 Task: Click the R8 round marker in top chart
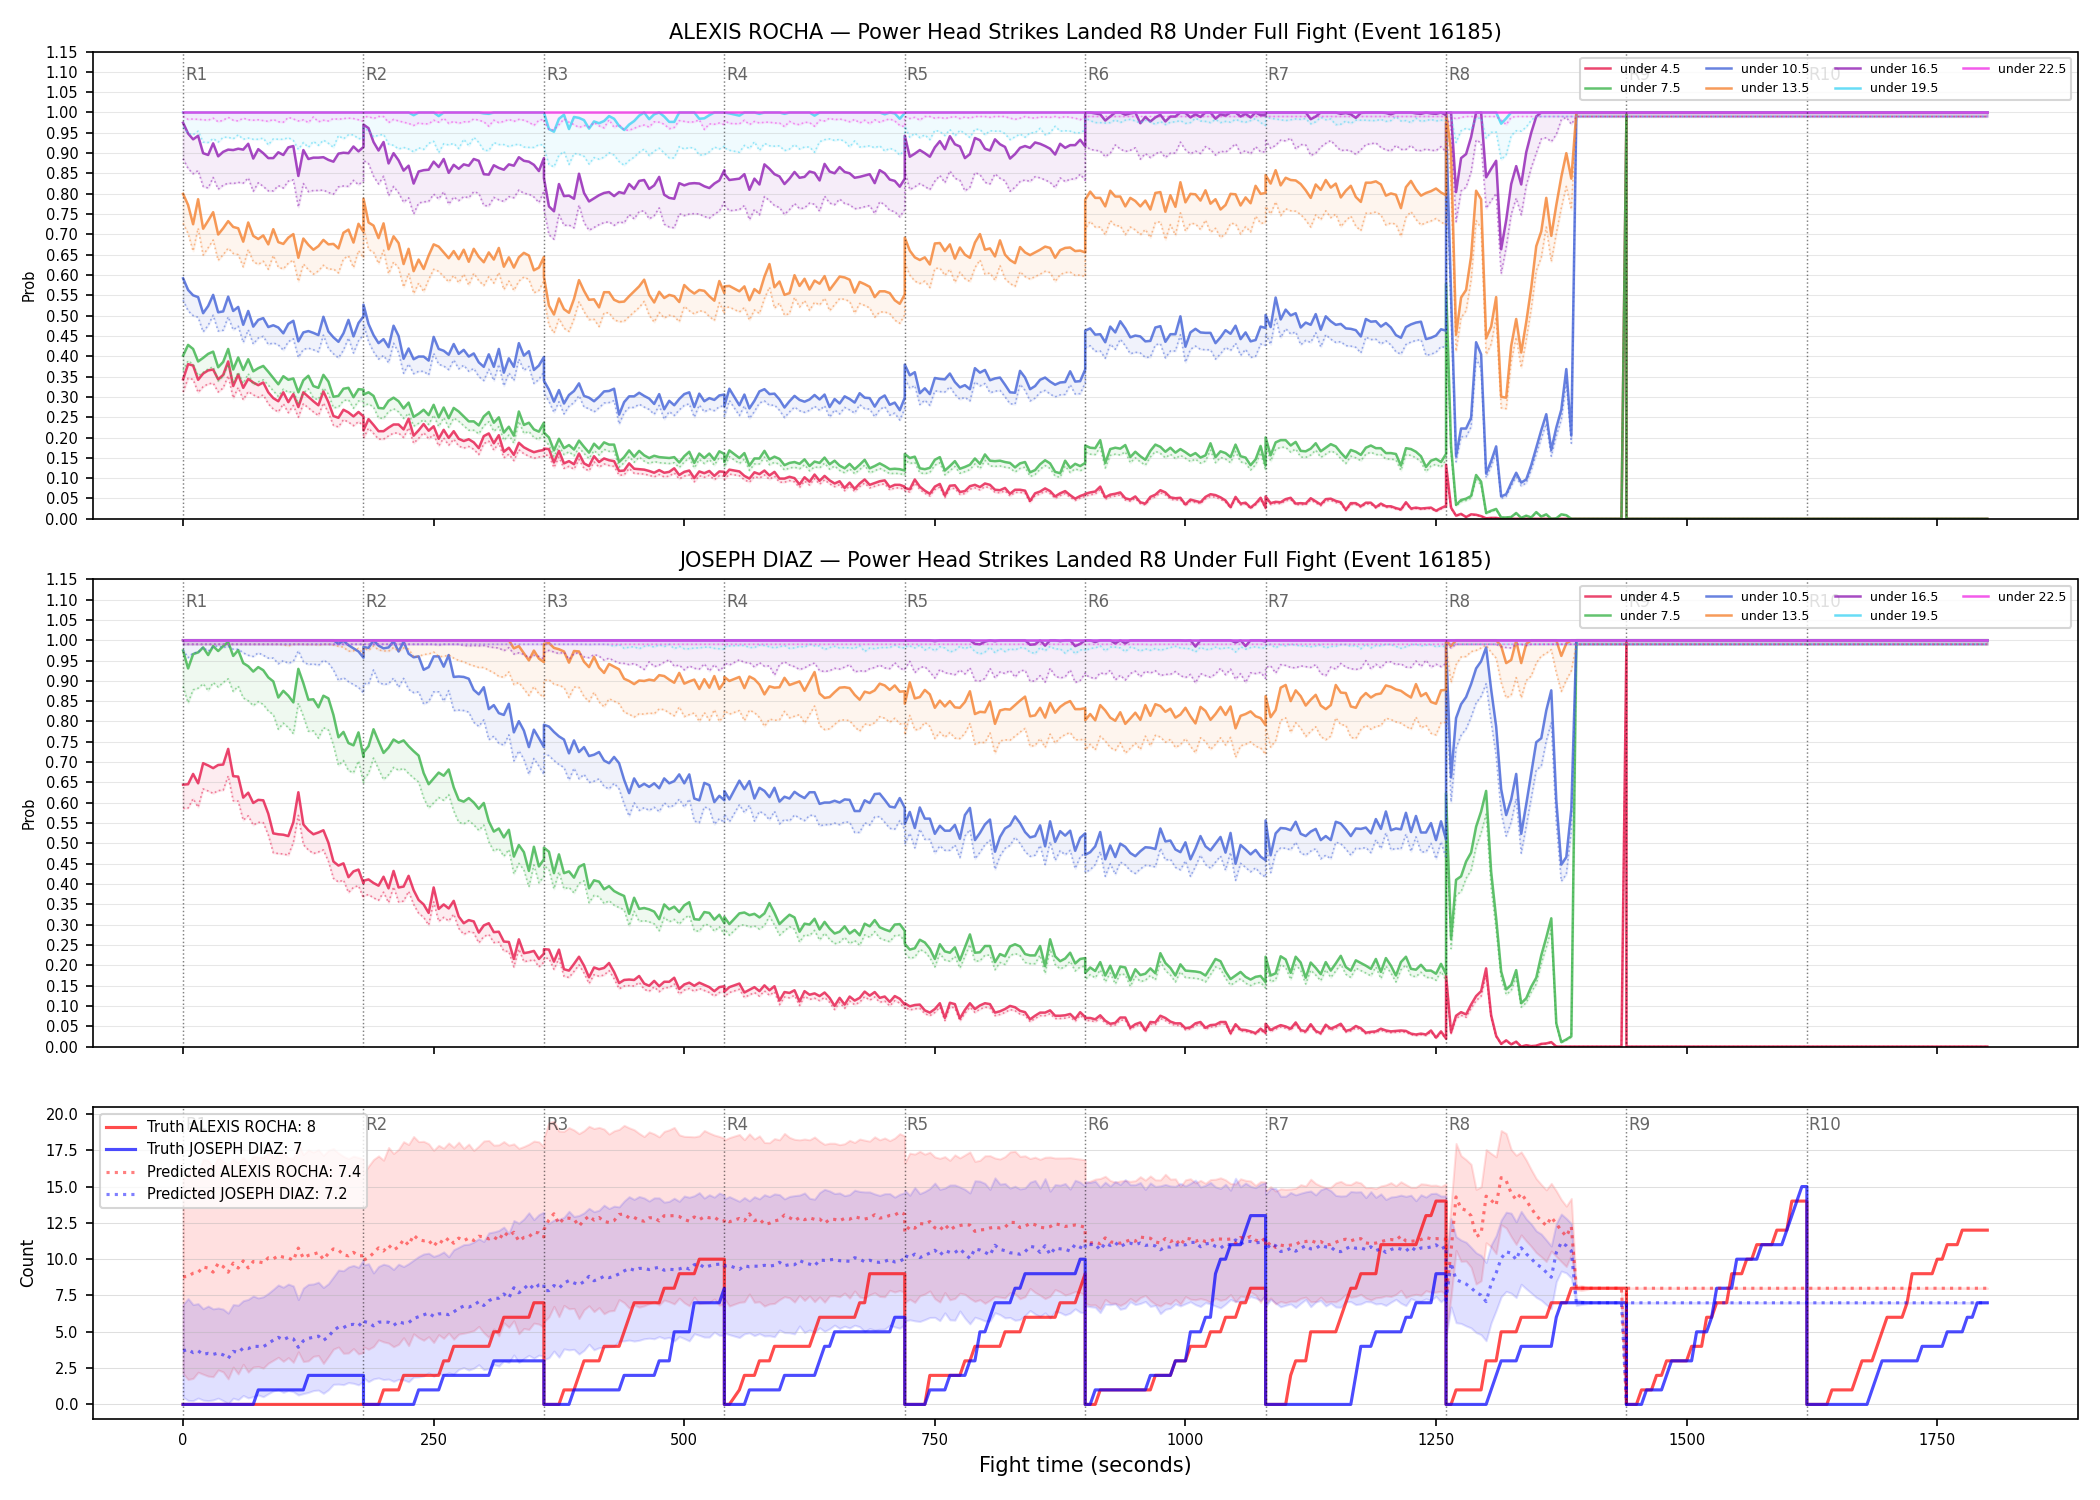tap(1459, 74)
